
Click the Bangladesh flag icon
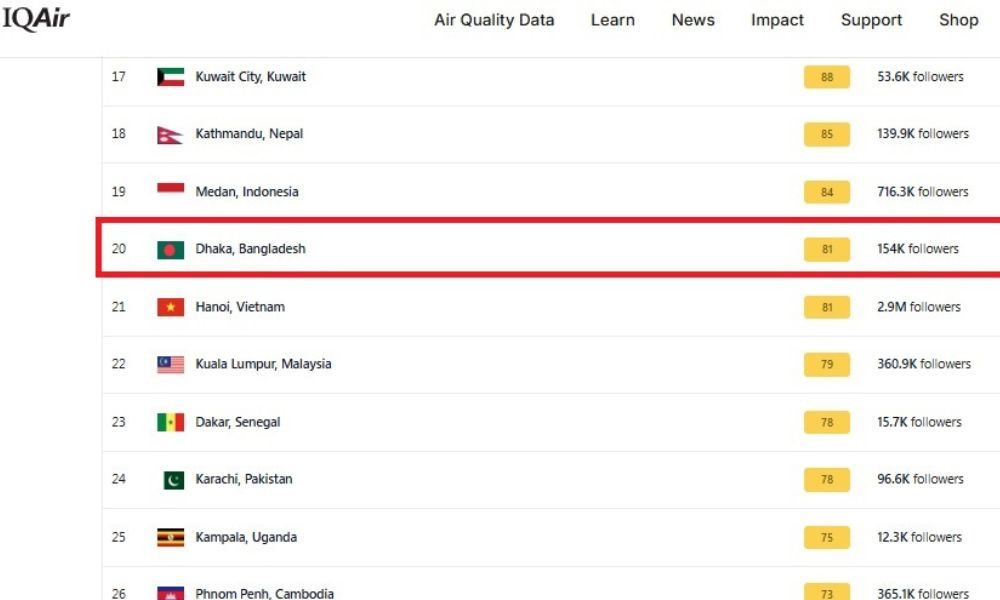click(x=170, y=249)
